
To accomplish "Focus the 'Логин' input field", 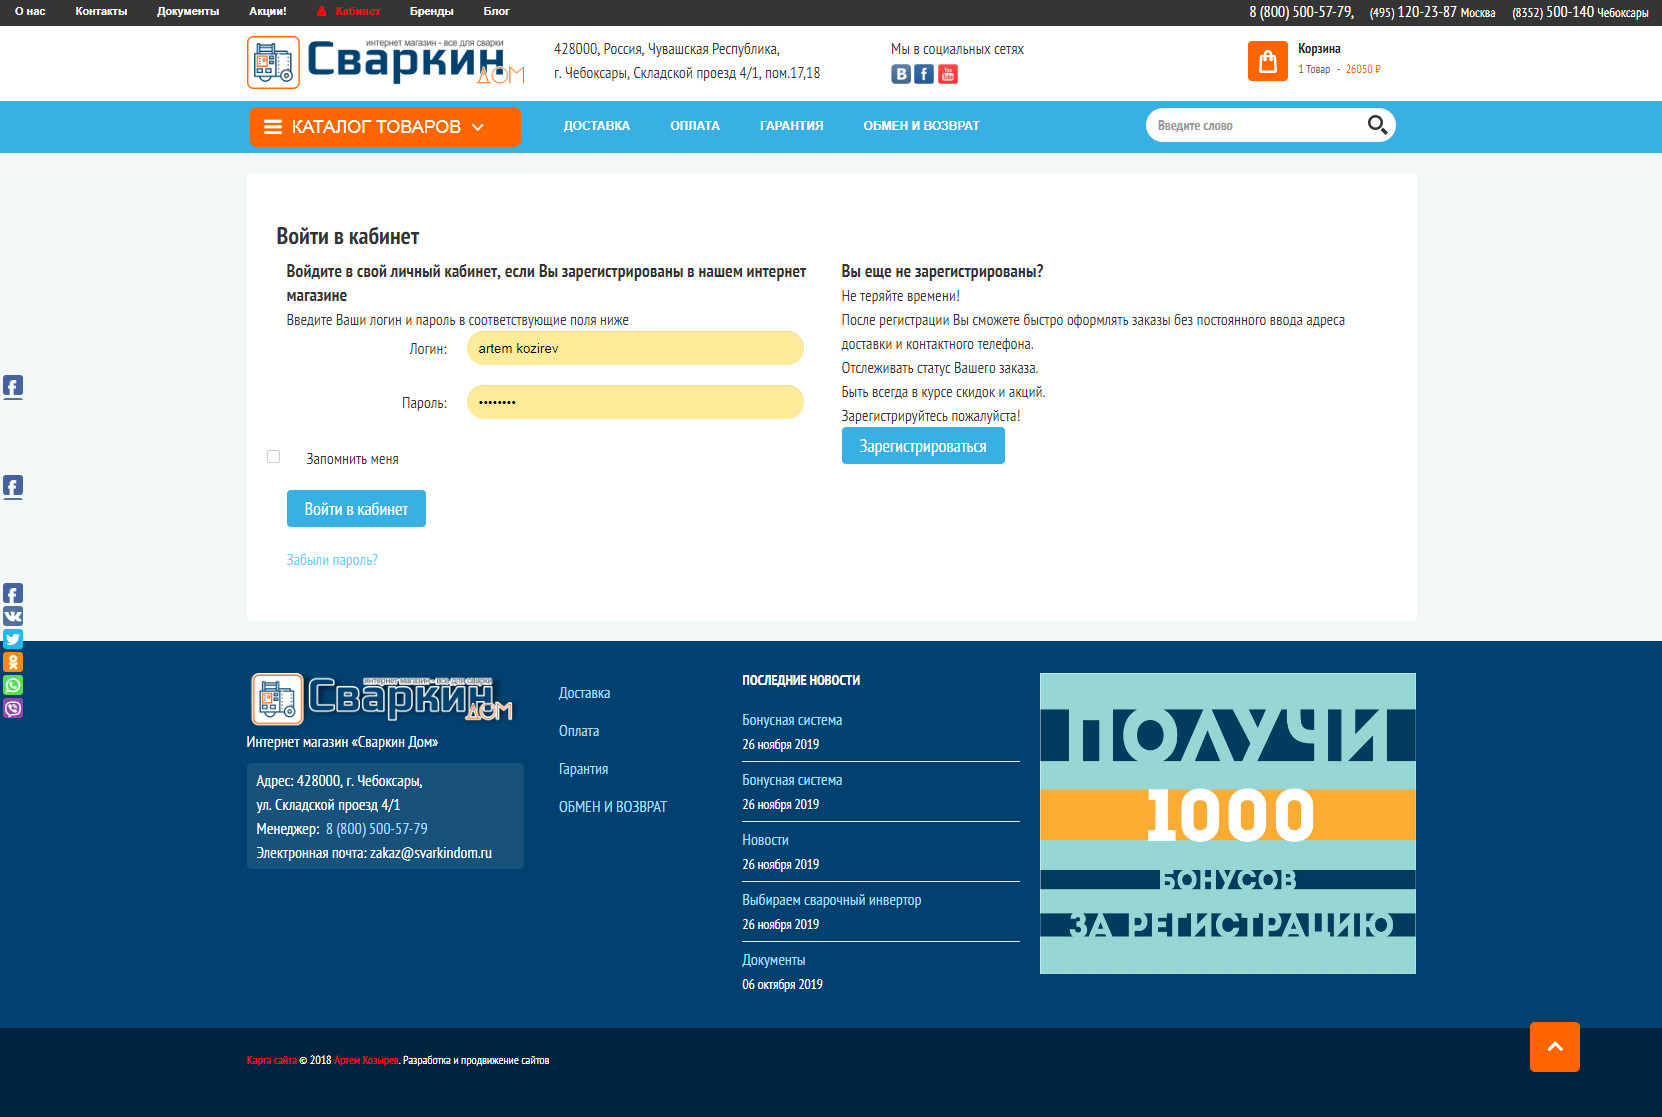I will (635, 348).
